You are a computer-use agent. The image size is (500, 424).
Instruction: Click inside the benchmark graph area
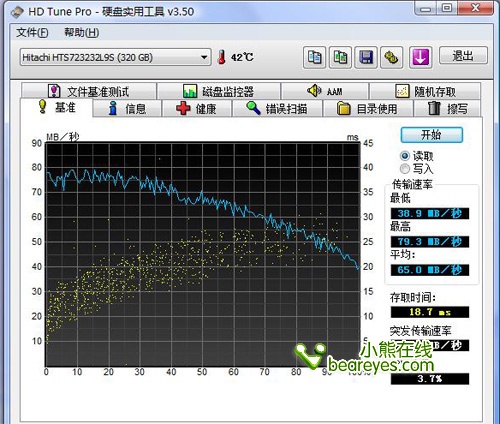[x=202, y=254]
